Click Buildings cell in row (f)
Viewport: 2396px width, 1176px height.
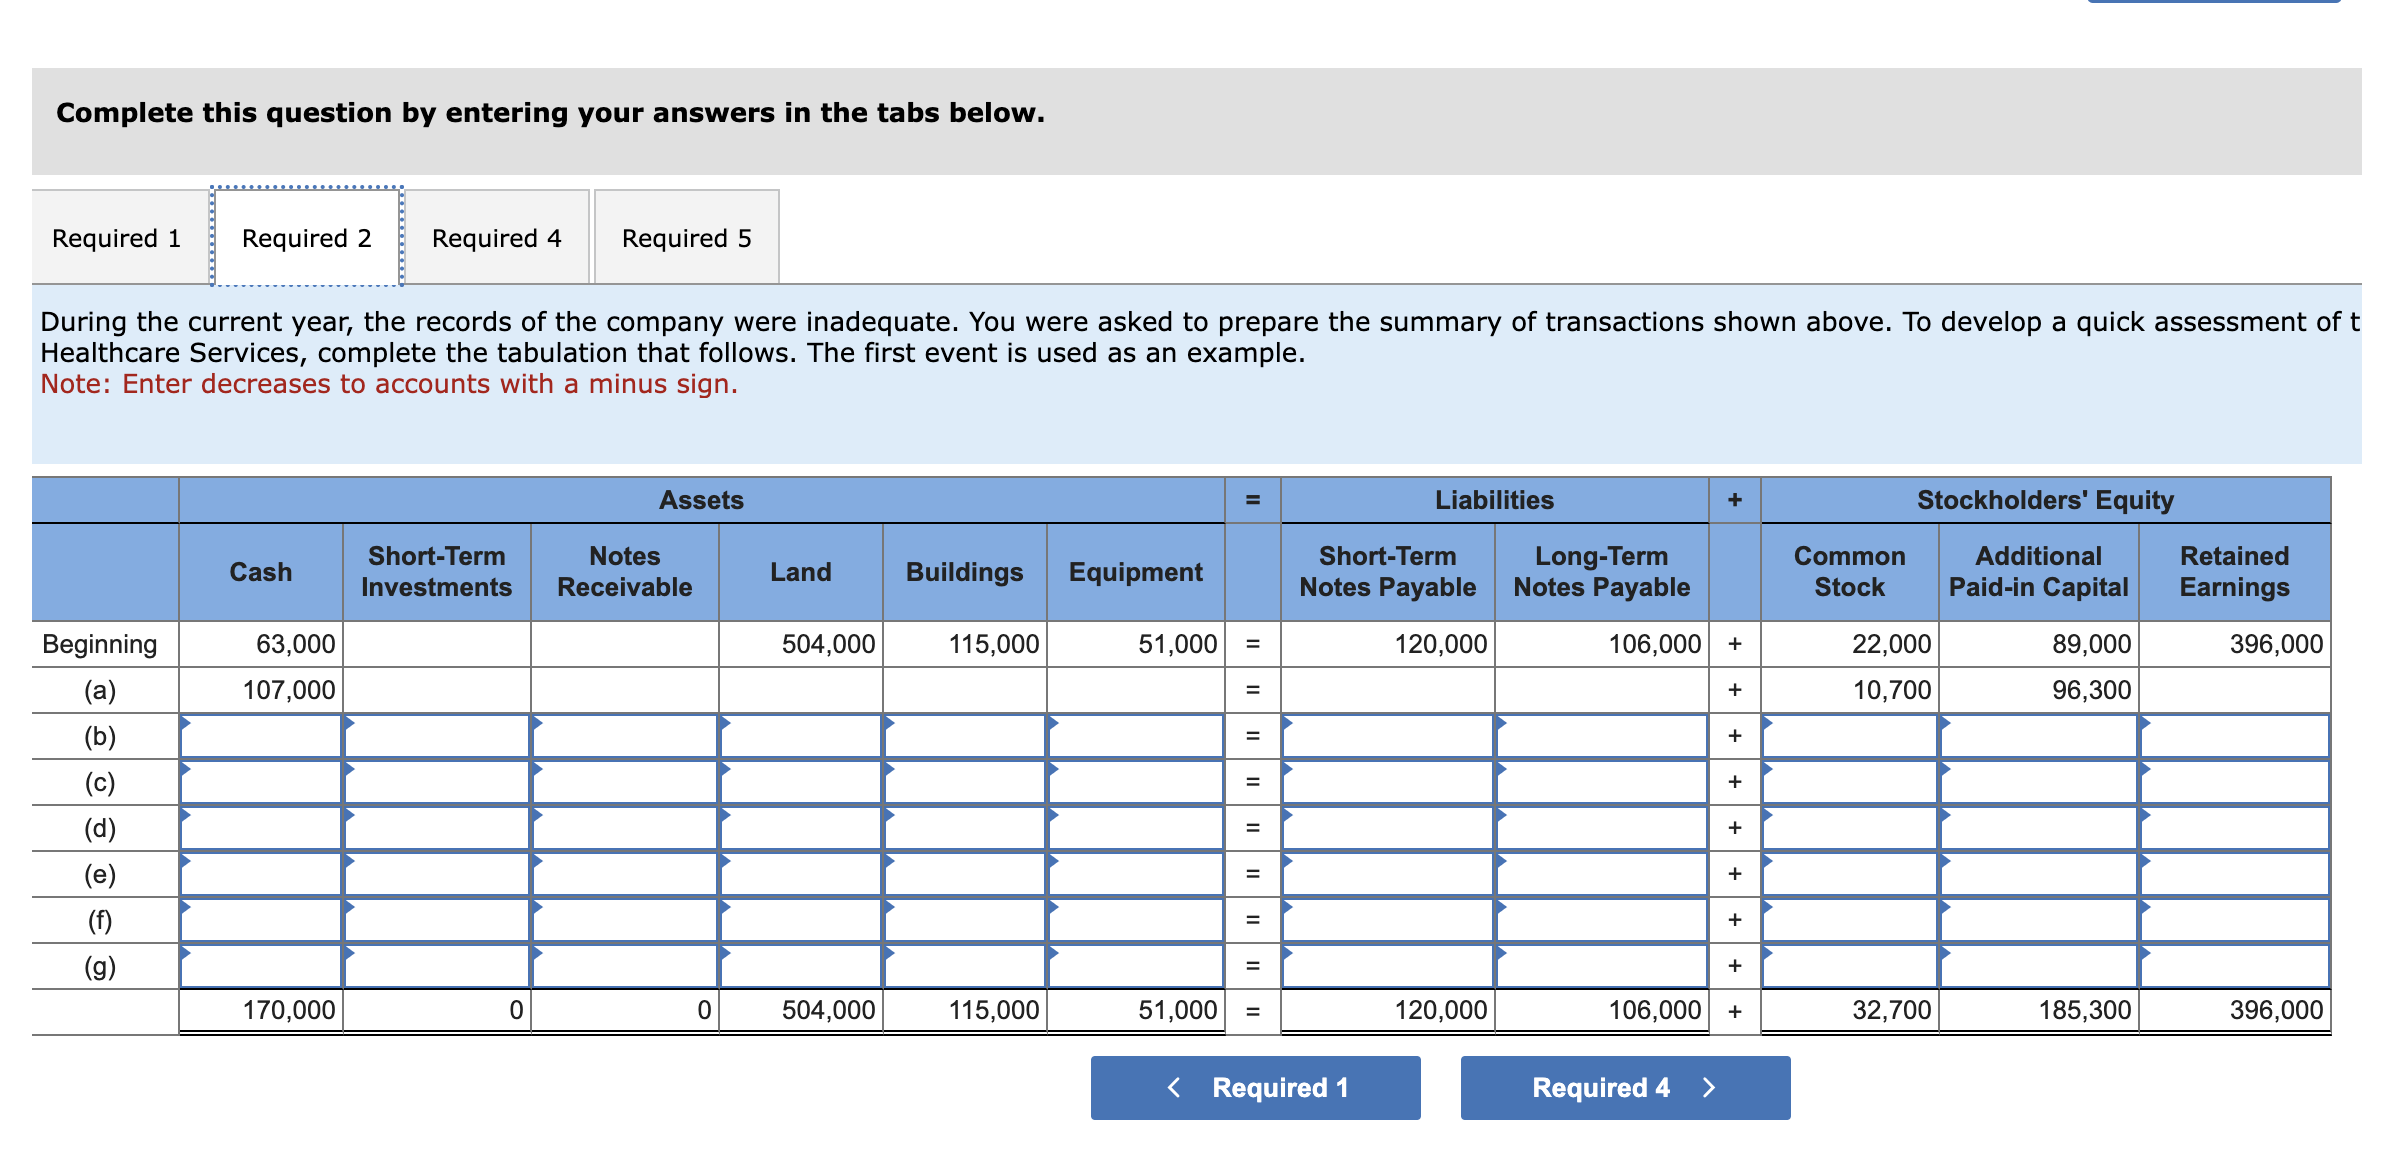click(964, 921)
